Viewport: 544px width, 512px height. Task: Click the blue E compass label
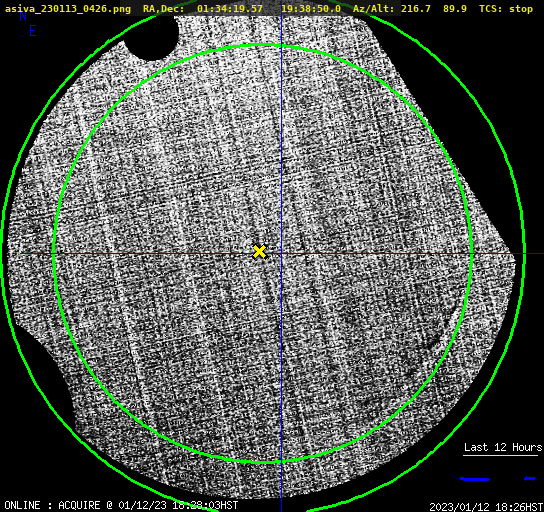coord(33,31)
